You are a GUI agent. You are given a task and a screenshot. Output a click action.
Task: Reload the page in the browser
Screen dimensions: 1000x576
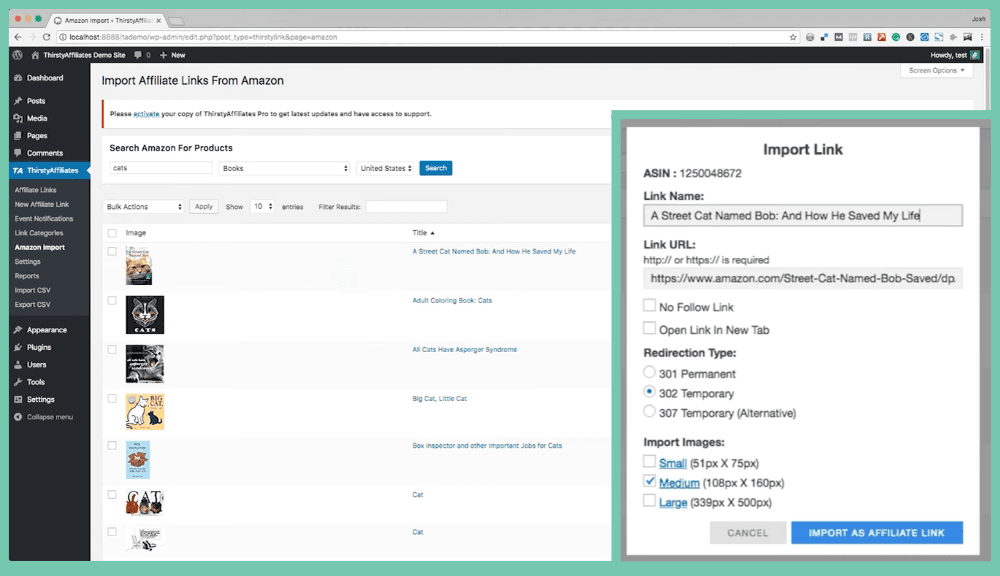[x=47, y=37]
